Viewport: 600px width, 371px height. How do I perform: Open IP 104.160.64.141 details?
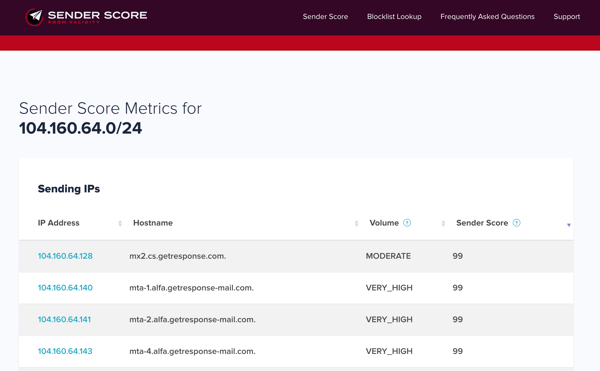pyautogui.click(x=64, y=320)
